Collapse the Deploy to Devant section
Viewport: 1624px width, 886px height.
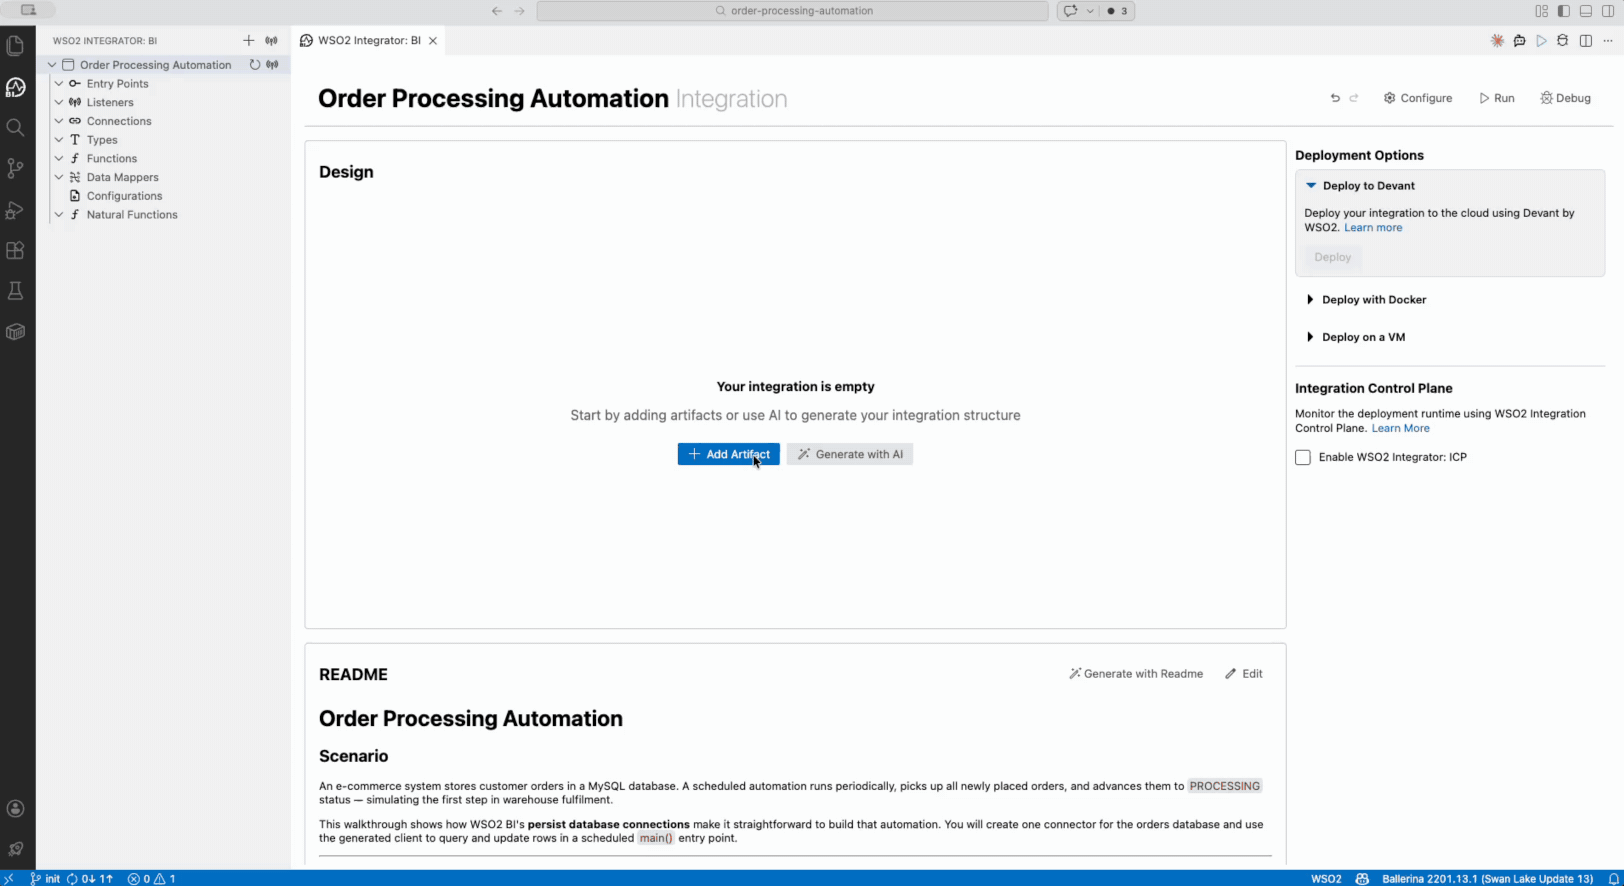pos(1311,186)
